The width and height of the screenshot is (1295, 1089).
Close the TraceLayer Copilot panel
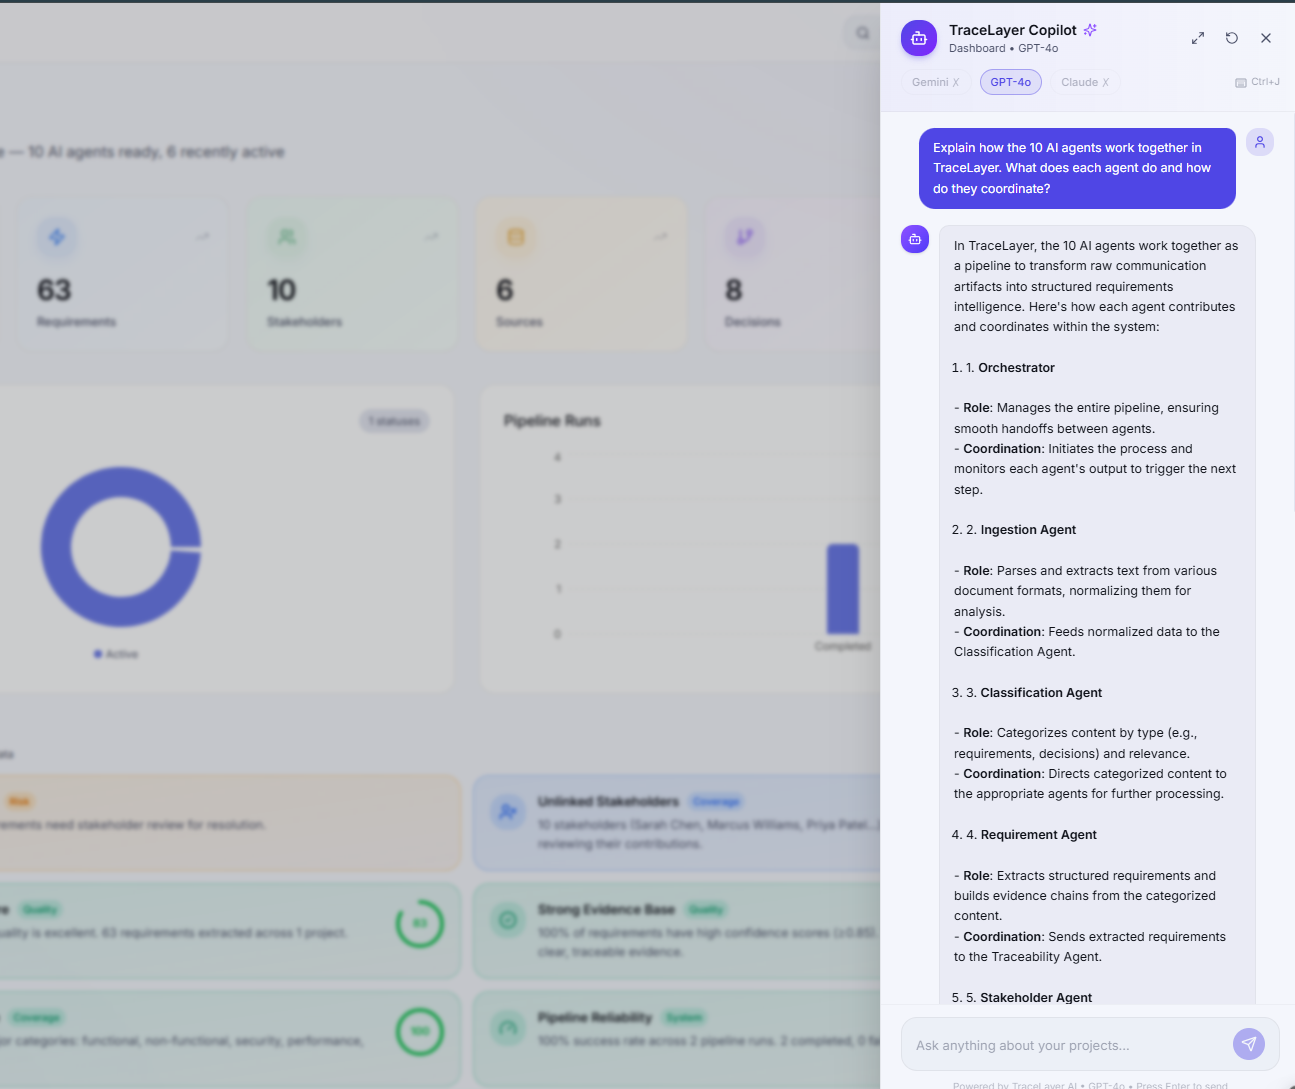pos(1265,38)
